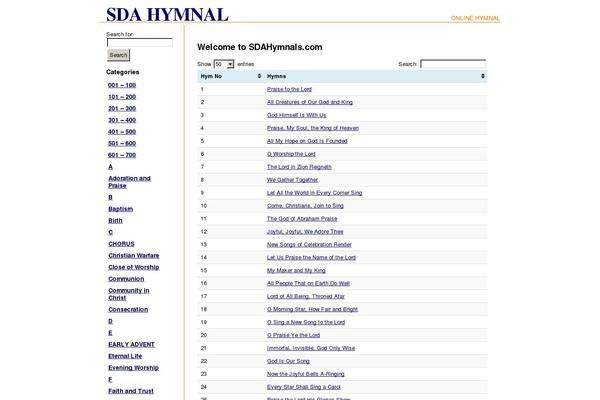Focus the sidebar Search for input field
The height and width of the screenshot is (400, 600).
pos(140,42)
